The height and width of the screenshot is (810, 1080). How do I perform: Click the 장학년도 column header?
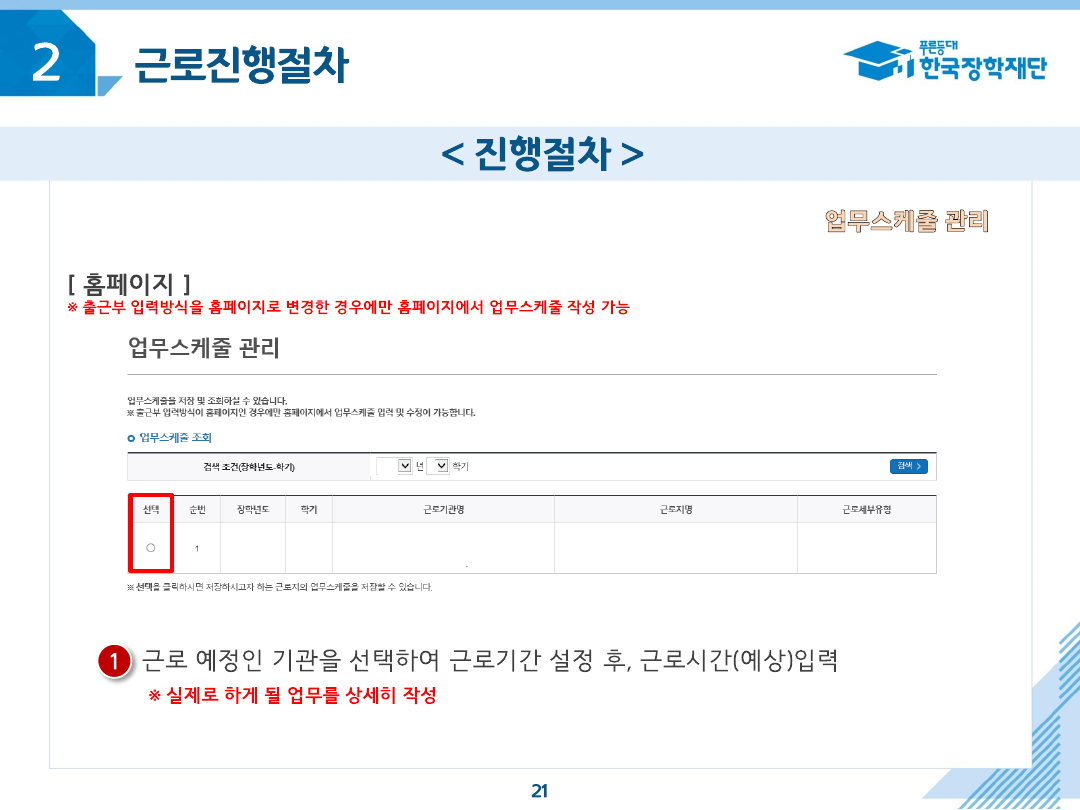(x=253, y=510)
